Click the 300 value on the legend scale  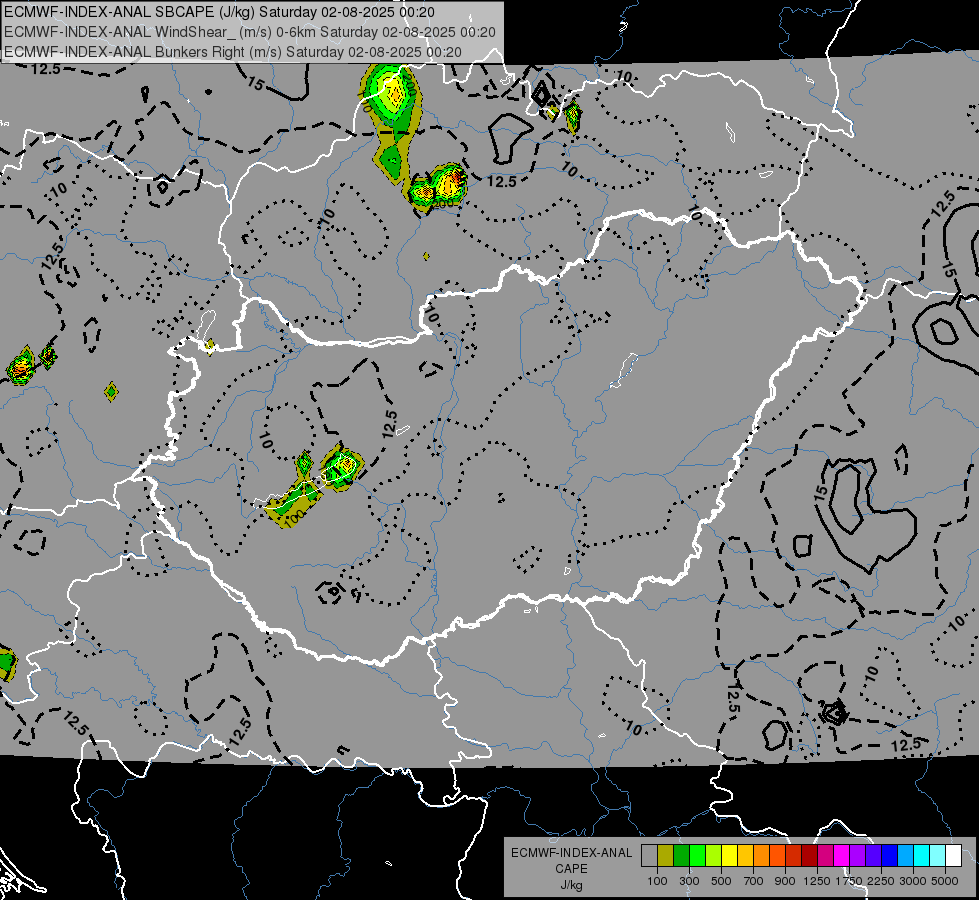coord(689,881)
